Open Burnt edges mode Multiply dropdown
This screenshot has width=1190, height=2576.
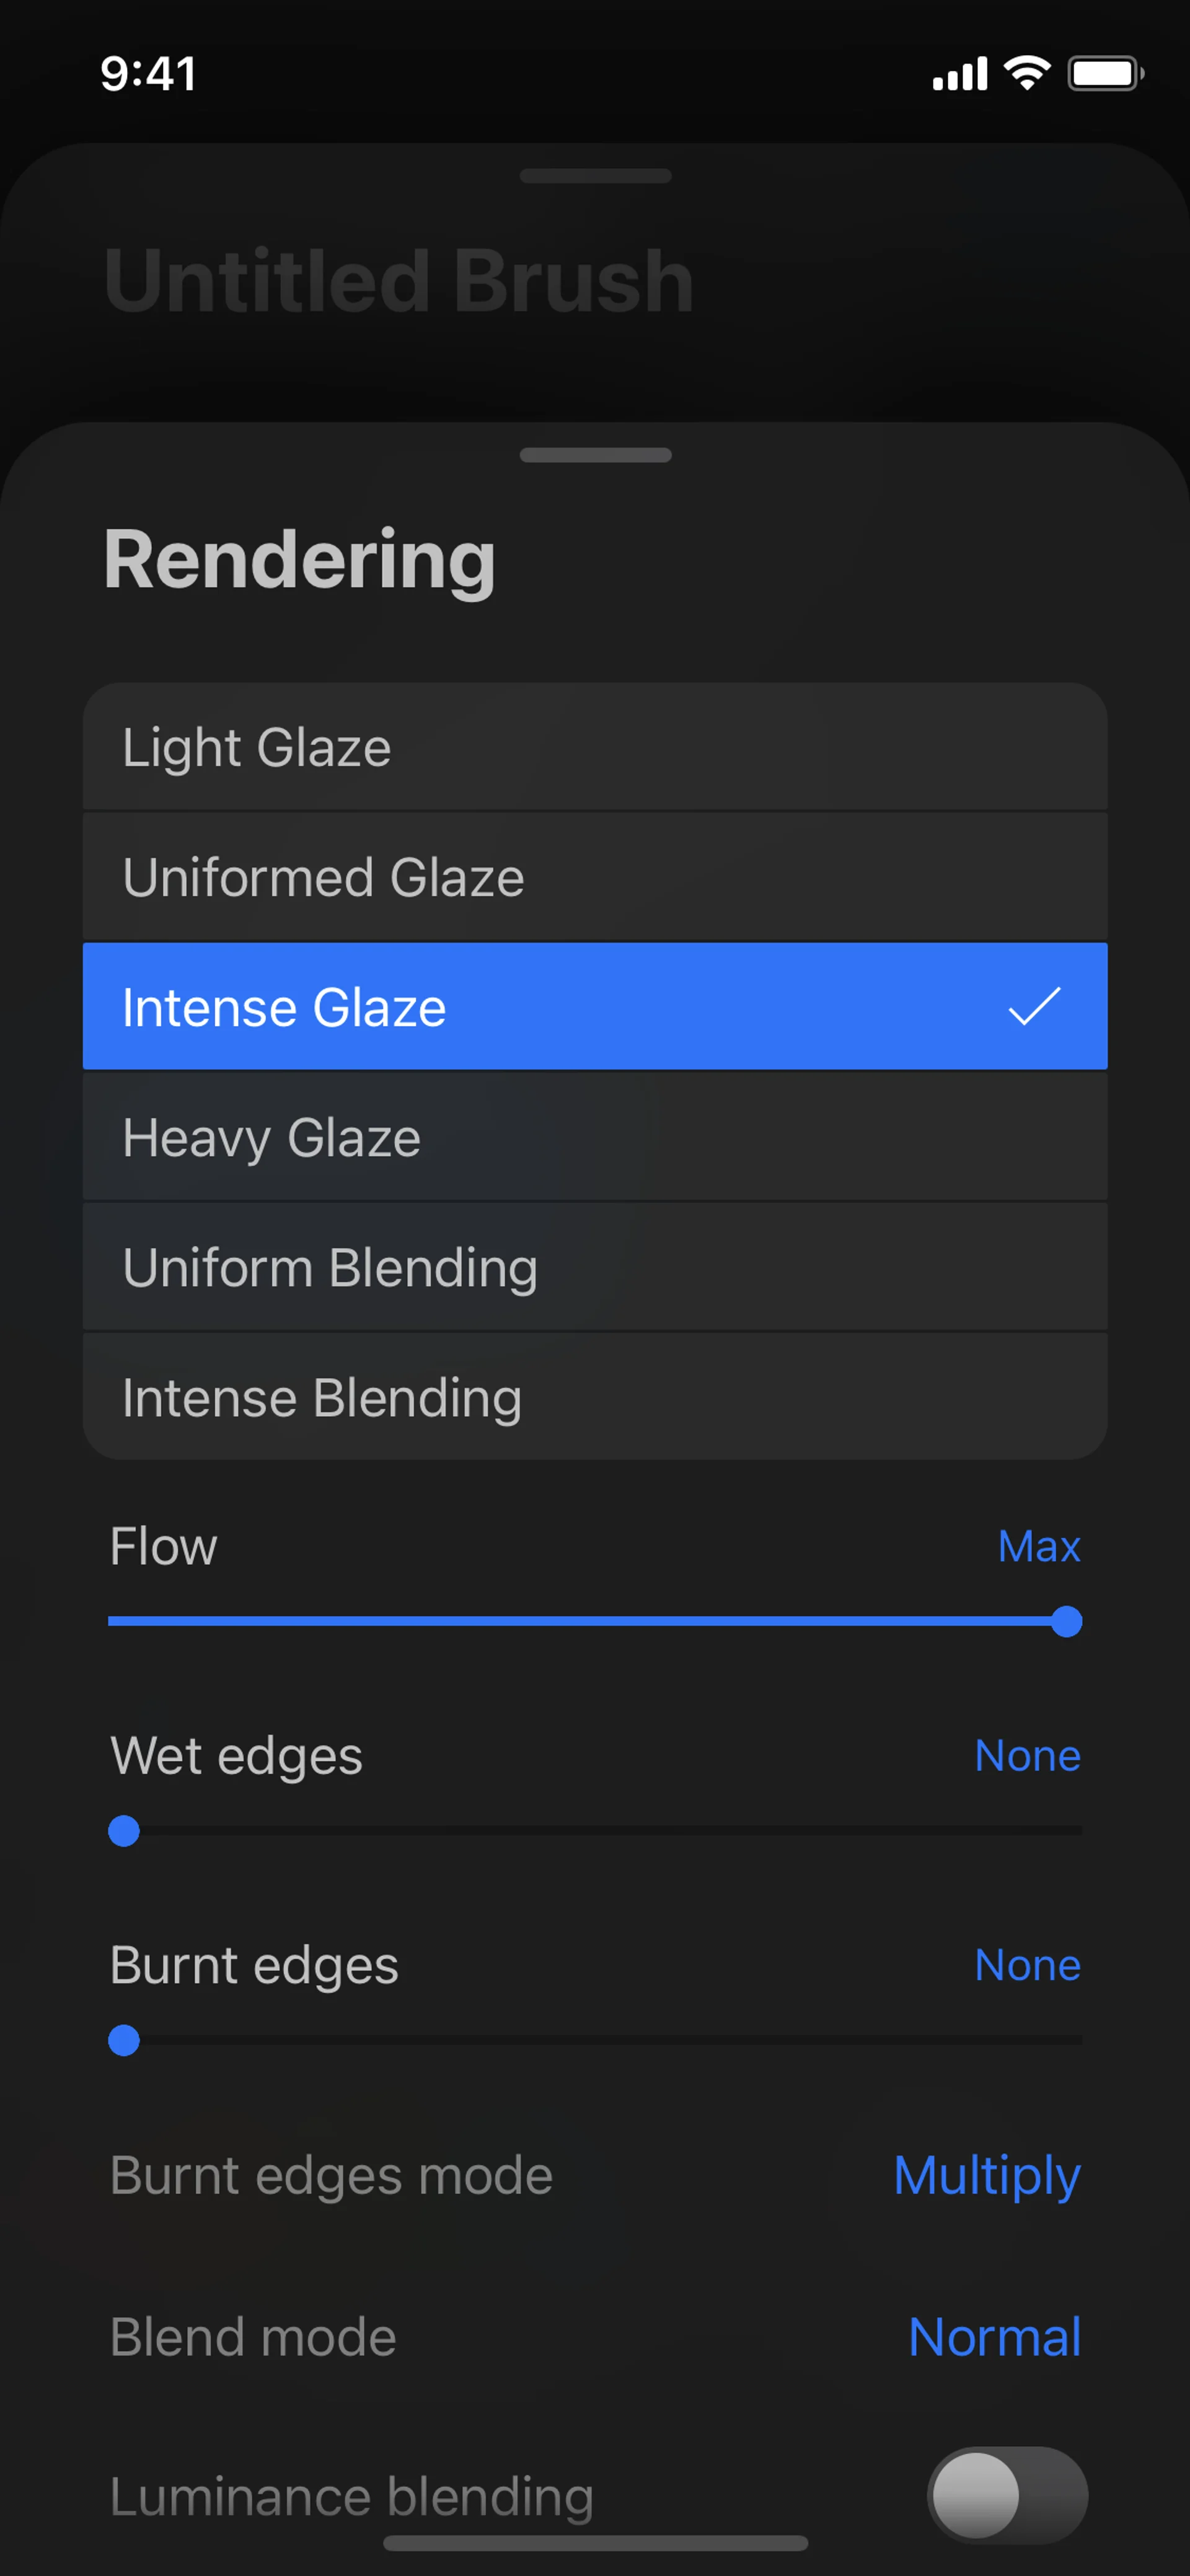(986, 2175)
